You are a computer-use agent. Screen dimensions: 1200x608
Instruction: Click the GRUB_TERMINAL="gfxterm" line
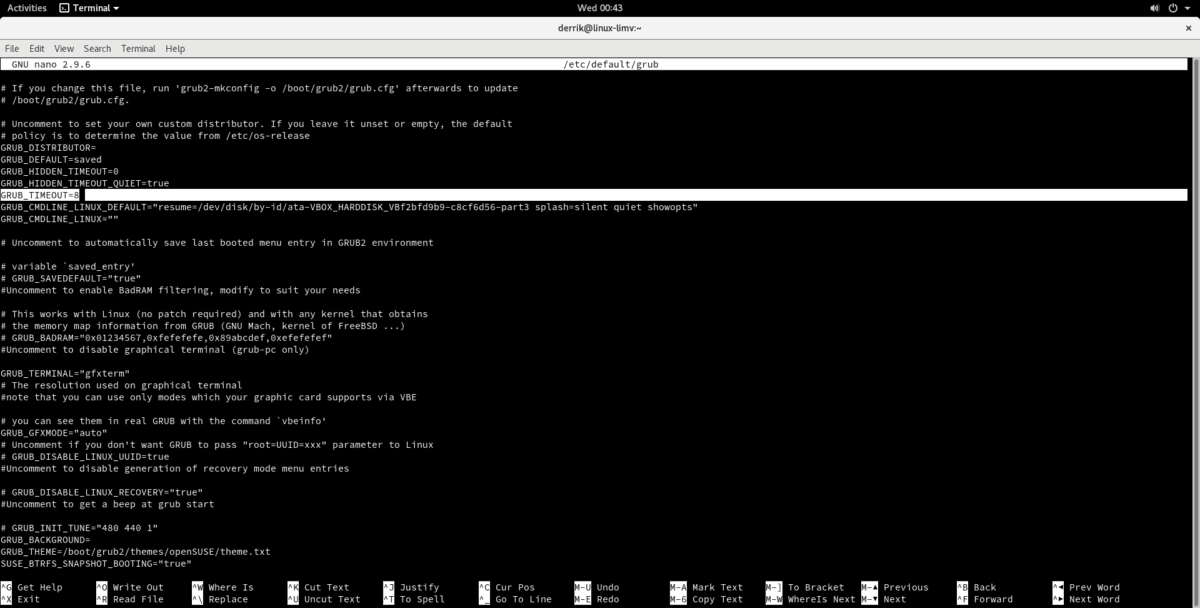65,373
